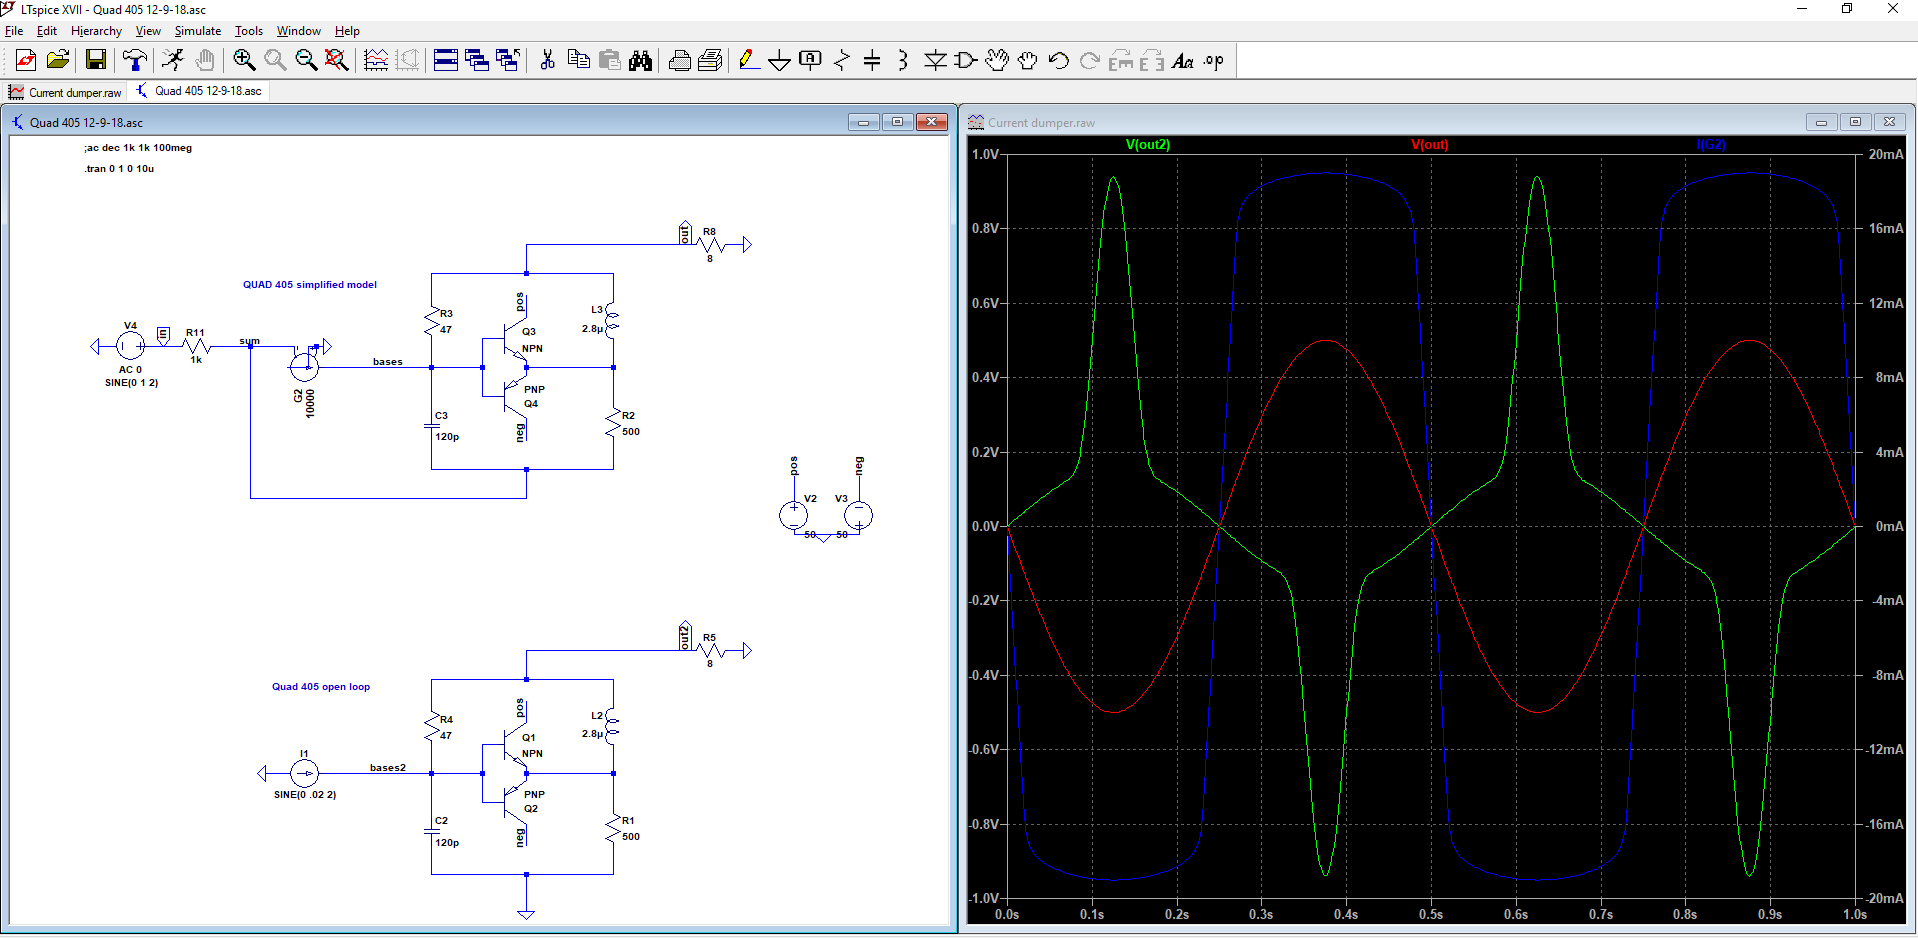Run the simulation with running-man icon
Viewport: 1918px width, 938px height.
click(x=173, y=61)
